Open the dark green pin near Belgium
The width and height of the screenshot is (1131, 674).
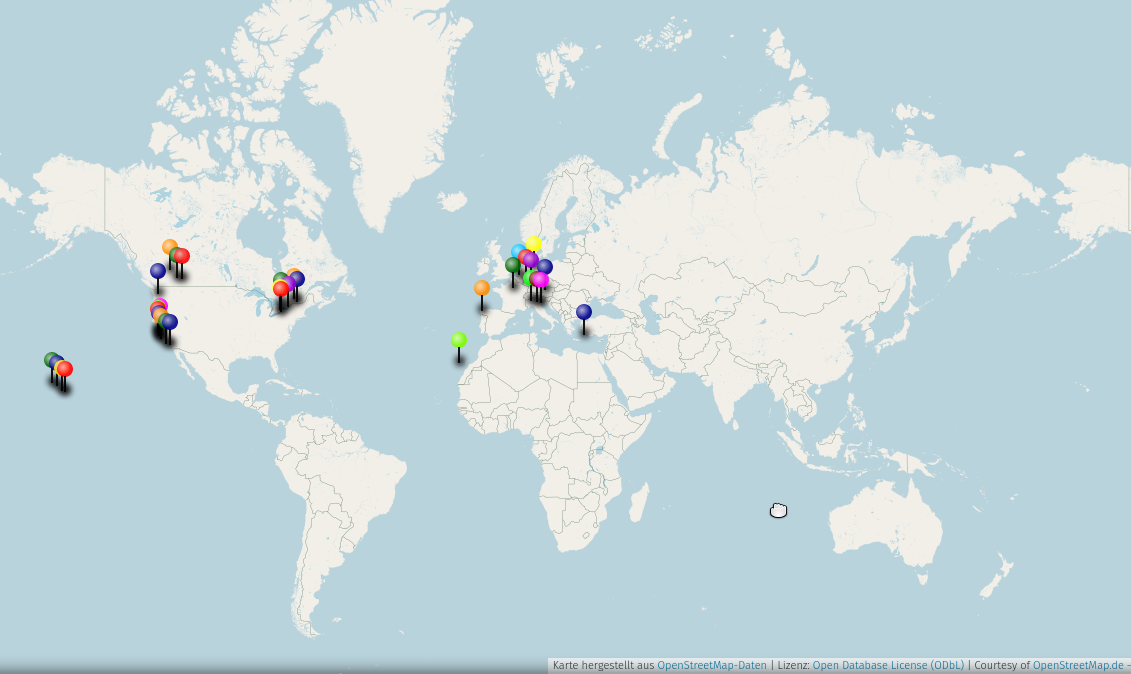tap(513, 265)
